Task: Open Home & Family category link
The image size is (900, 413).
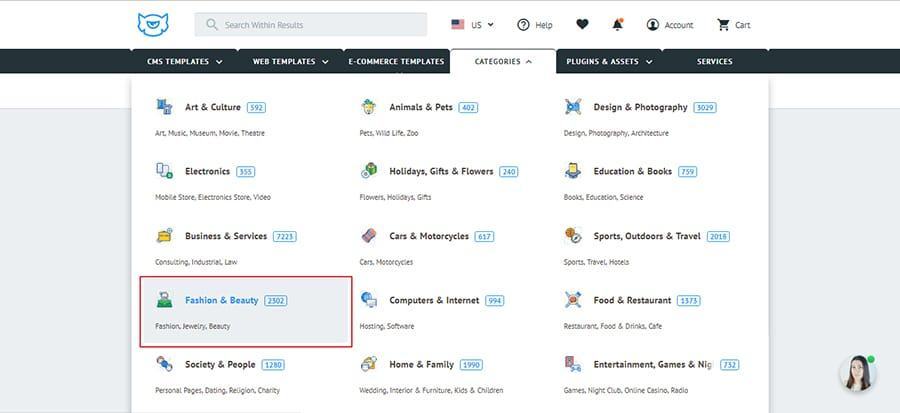Action: [x=421, y=365]
